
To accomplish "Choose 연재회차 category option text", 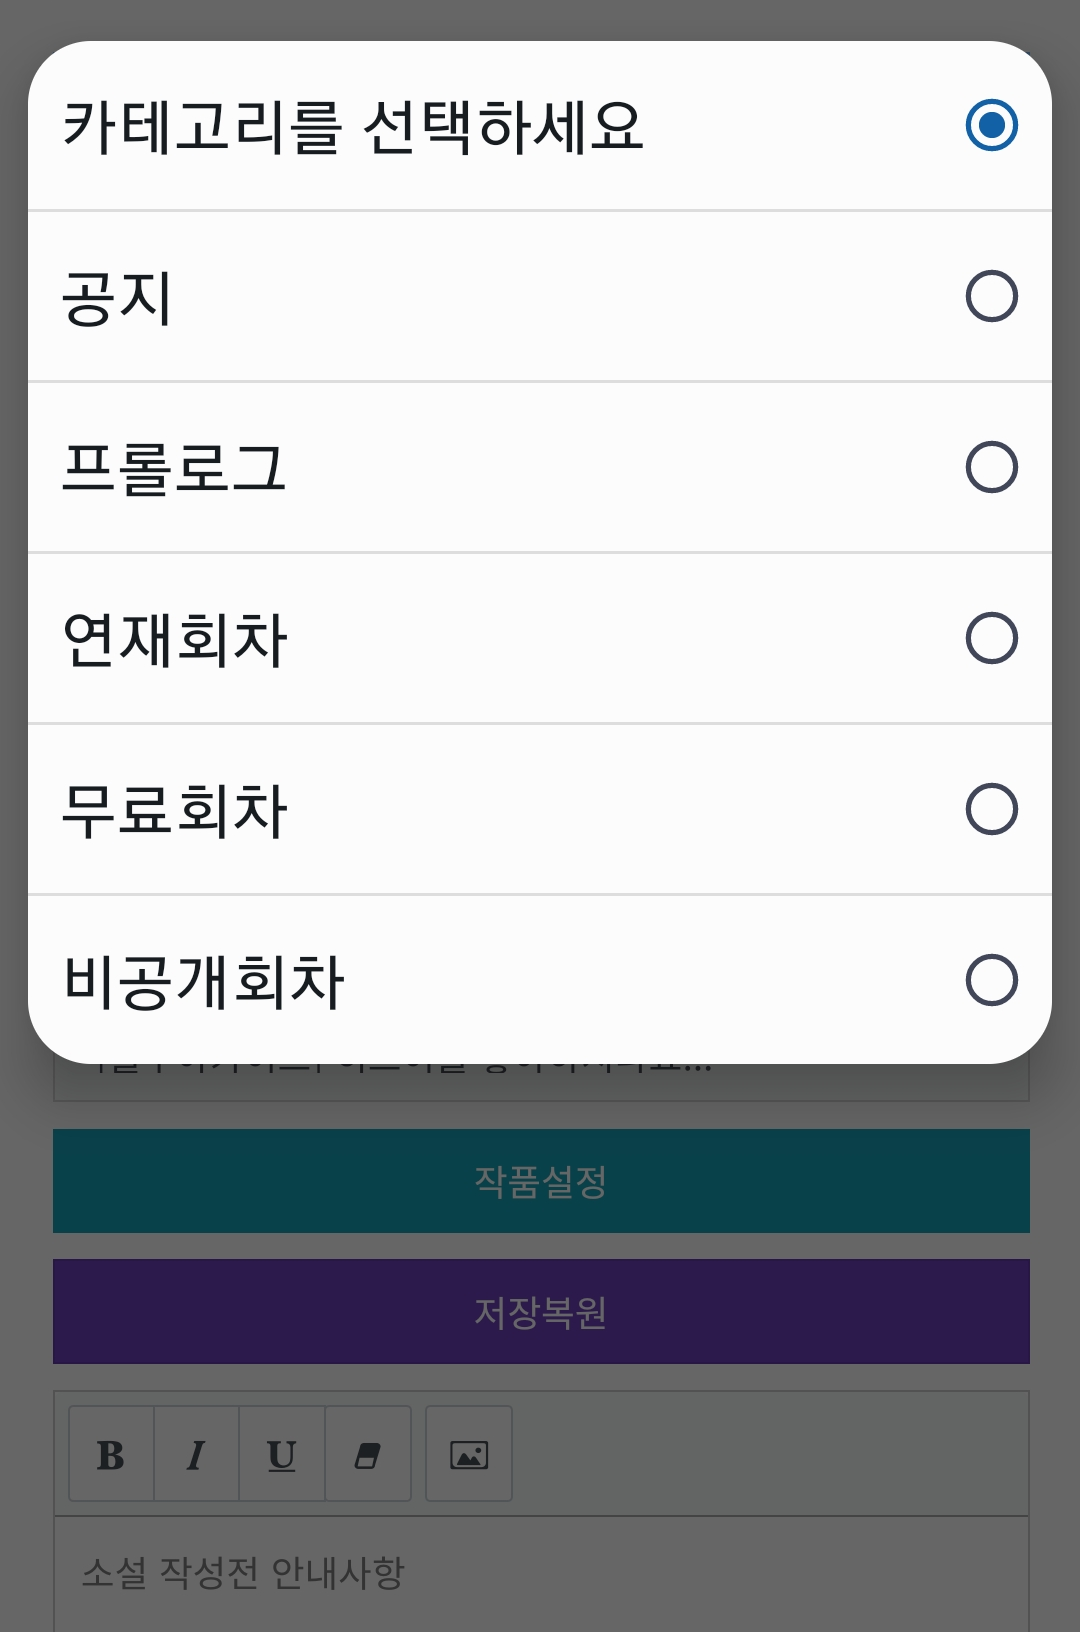I will (x=175, y=639).
